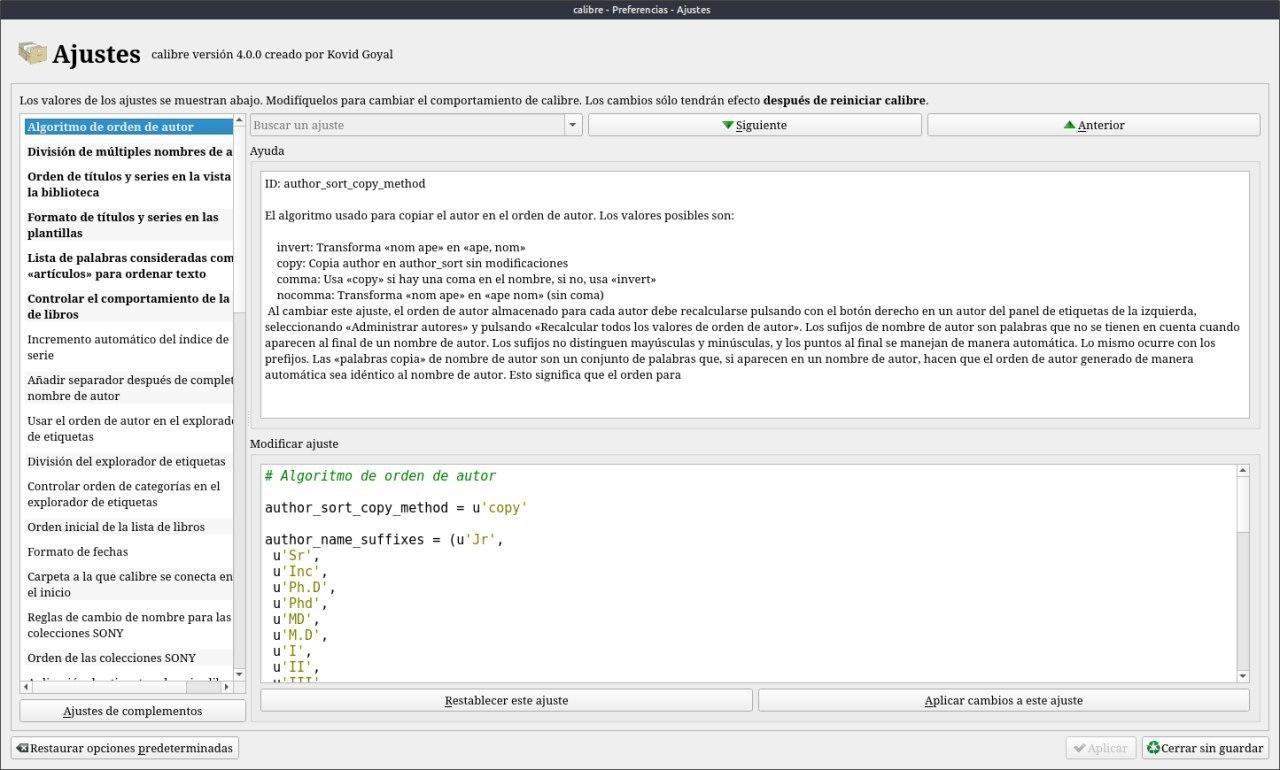This screenshot has width=1280, height=770.
Task: Click the calibre books icon beside Ajustes
Action: click(32, 53)
